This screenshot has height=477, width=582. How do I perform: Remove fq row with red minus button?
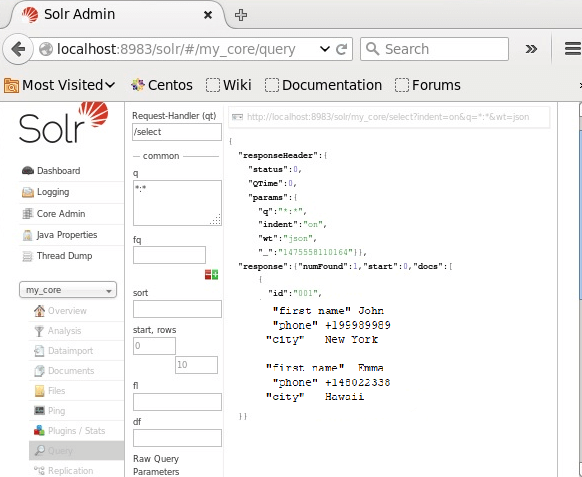208,275
